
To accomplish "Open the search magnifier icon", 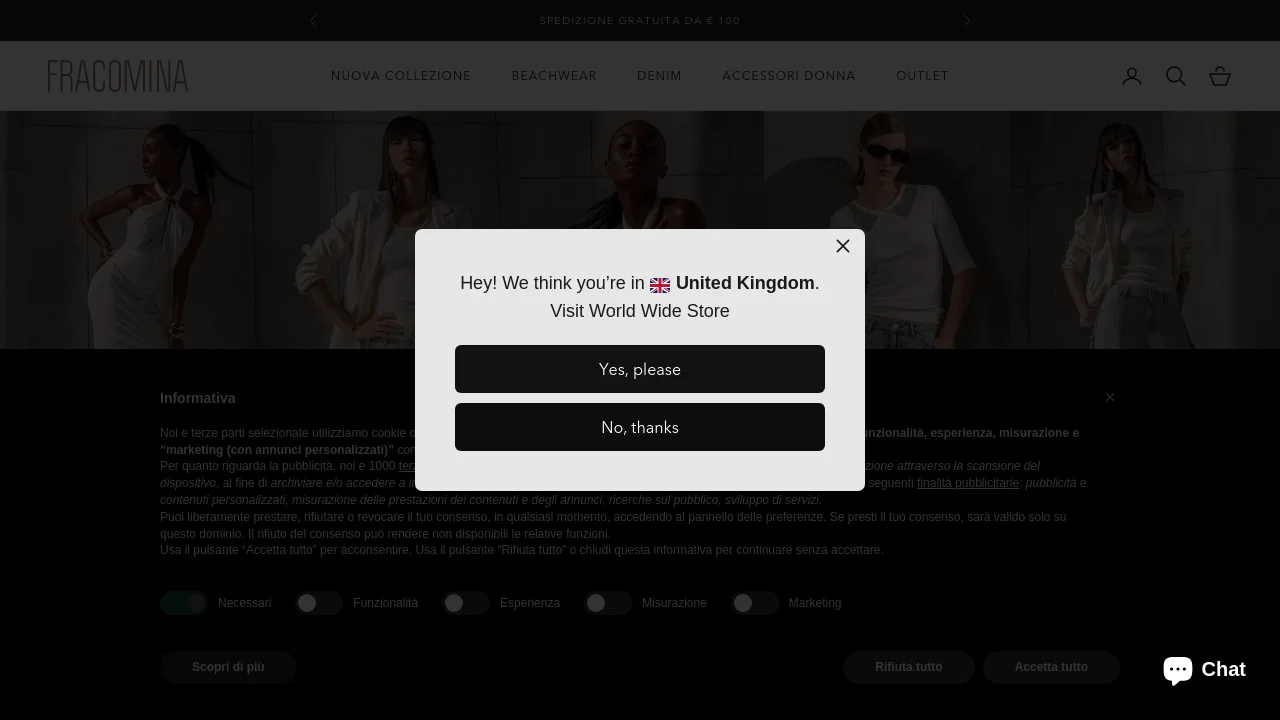I will 1176,76.
